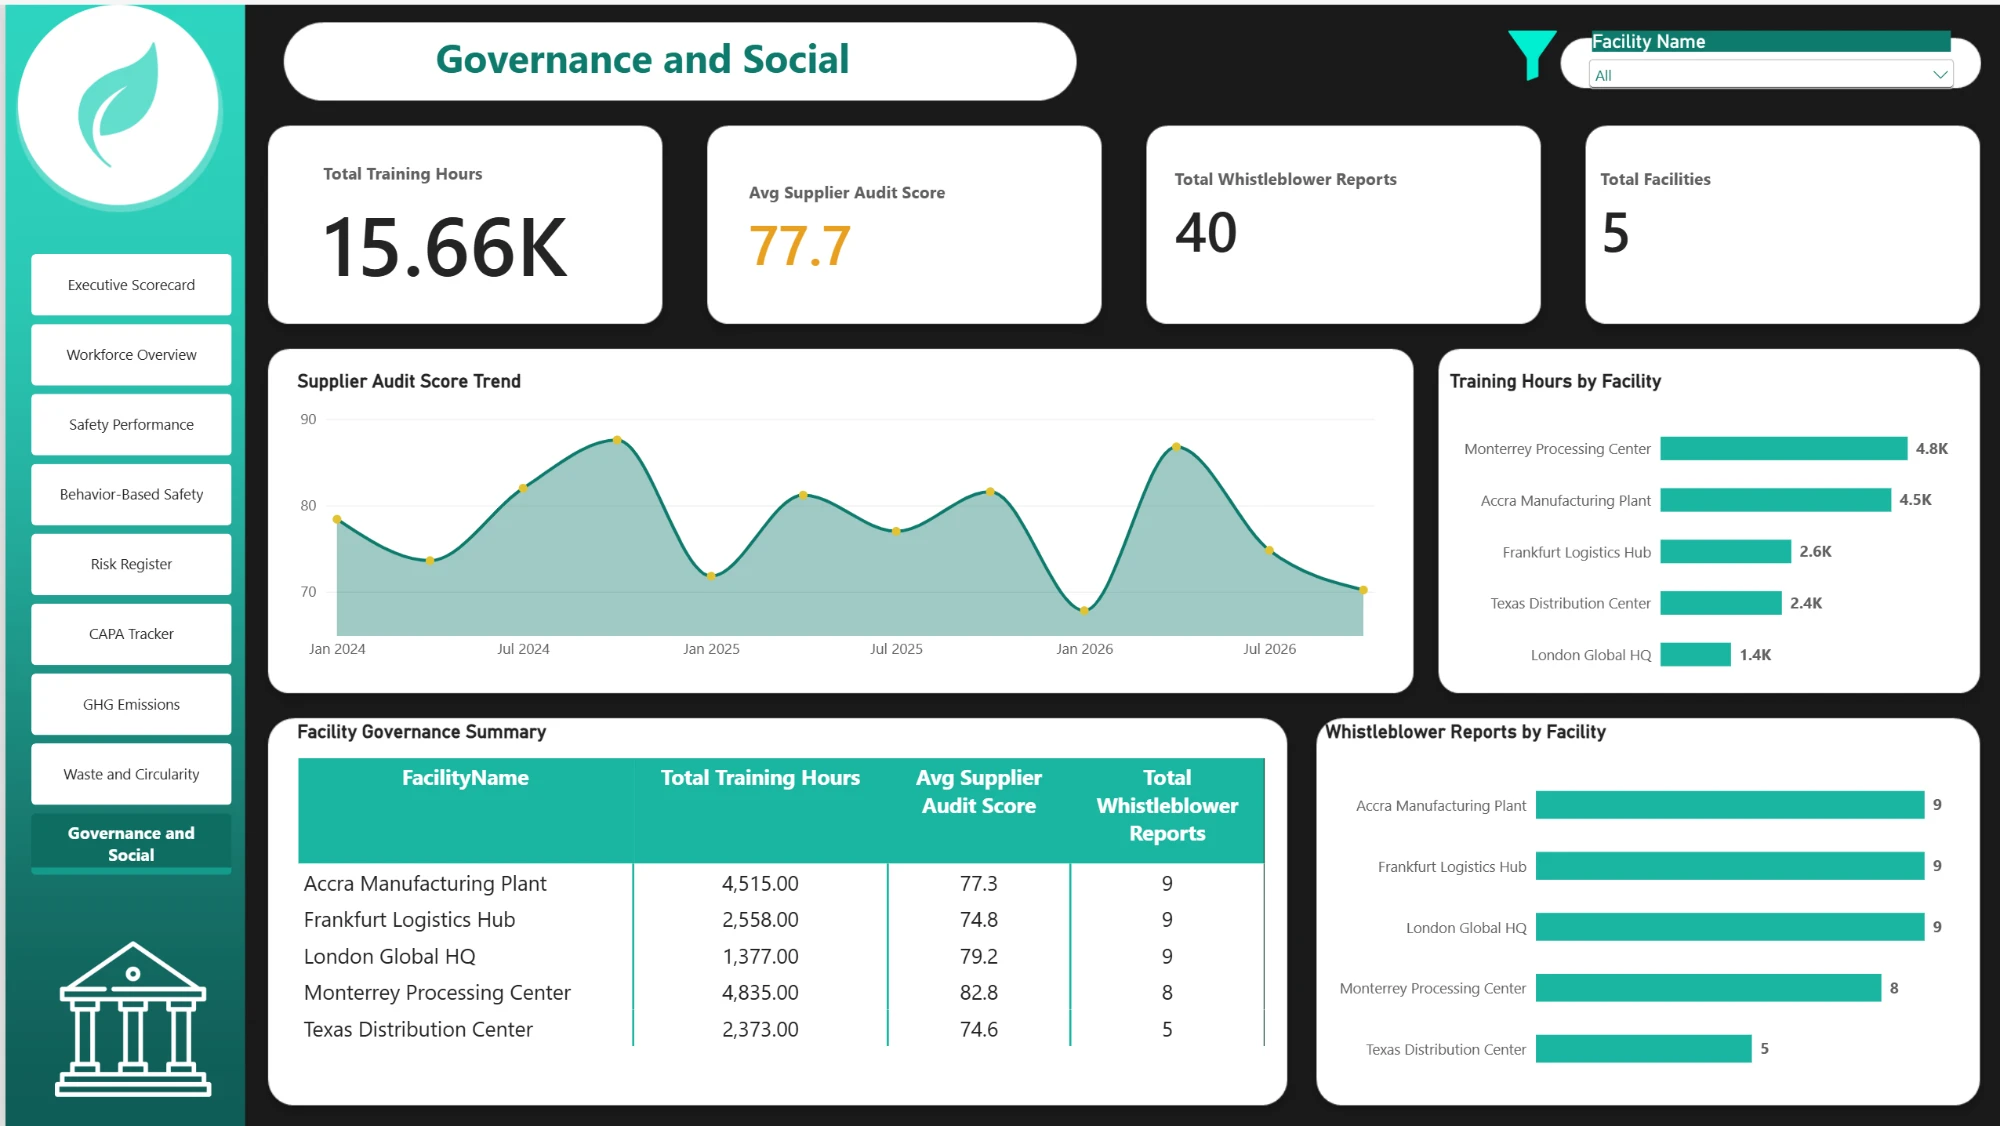Open the Facility Name dropdown
The width and height of the screenshot is (2000, 1126).
click(1770, 75)
